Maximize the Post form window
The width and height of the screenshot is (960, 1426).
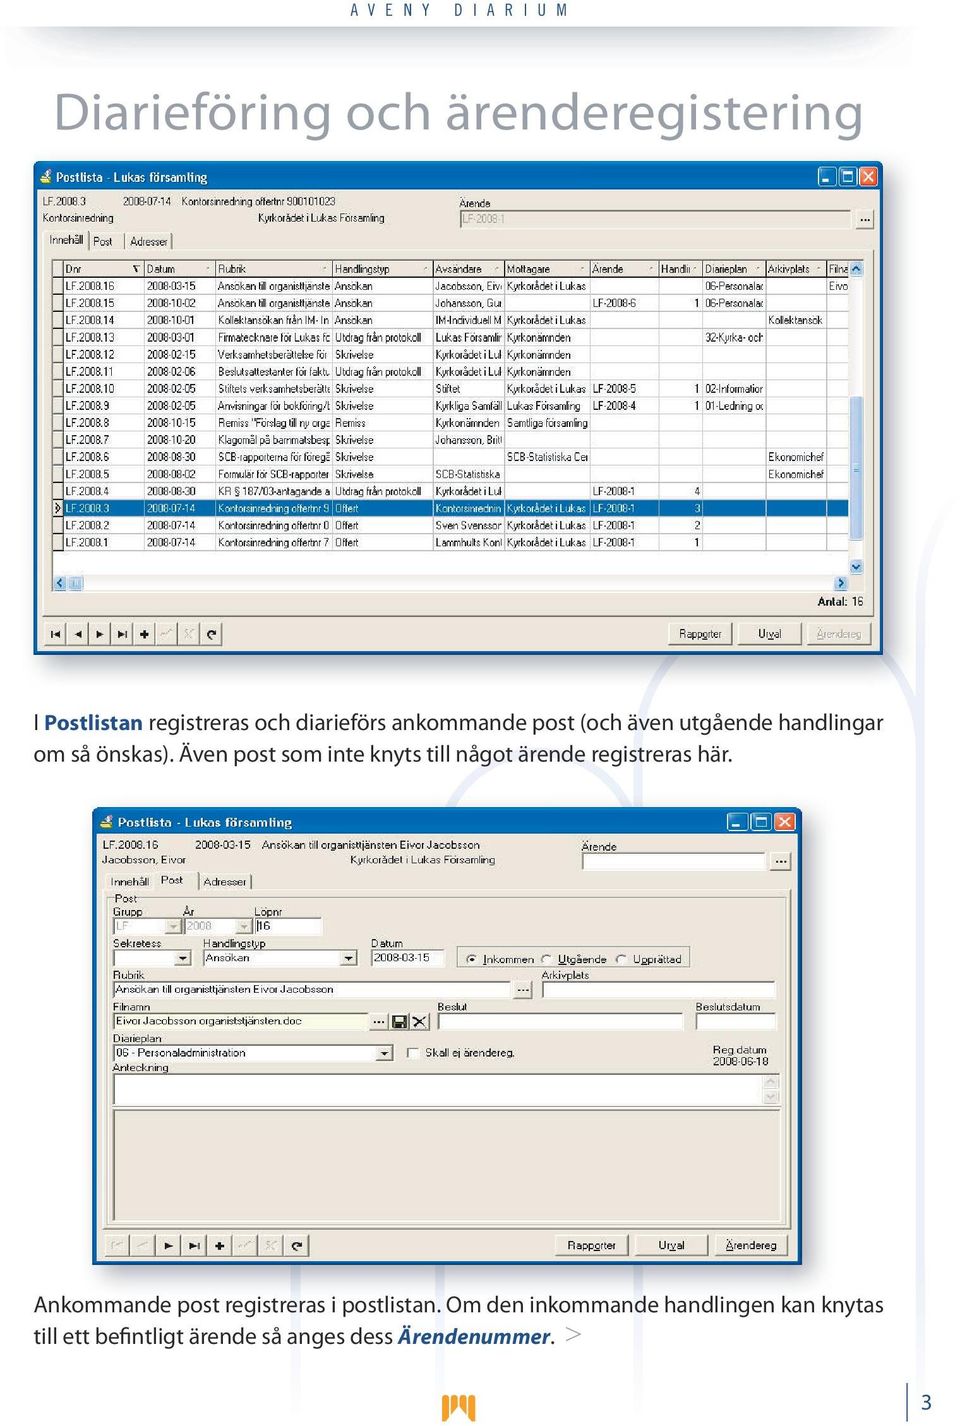pos(760,822)
